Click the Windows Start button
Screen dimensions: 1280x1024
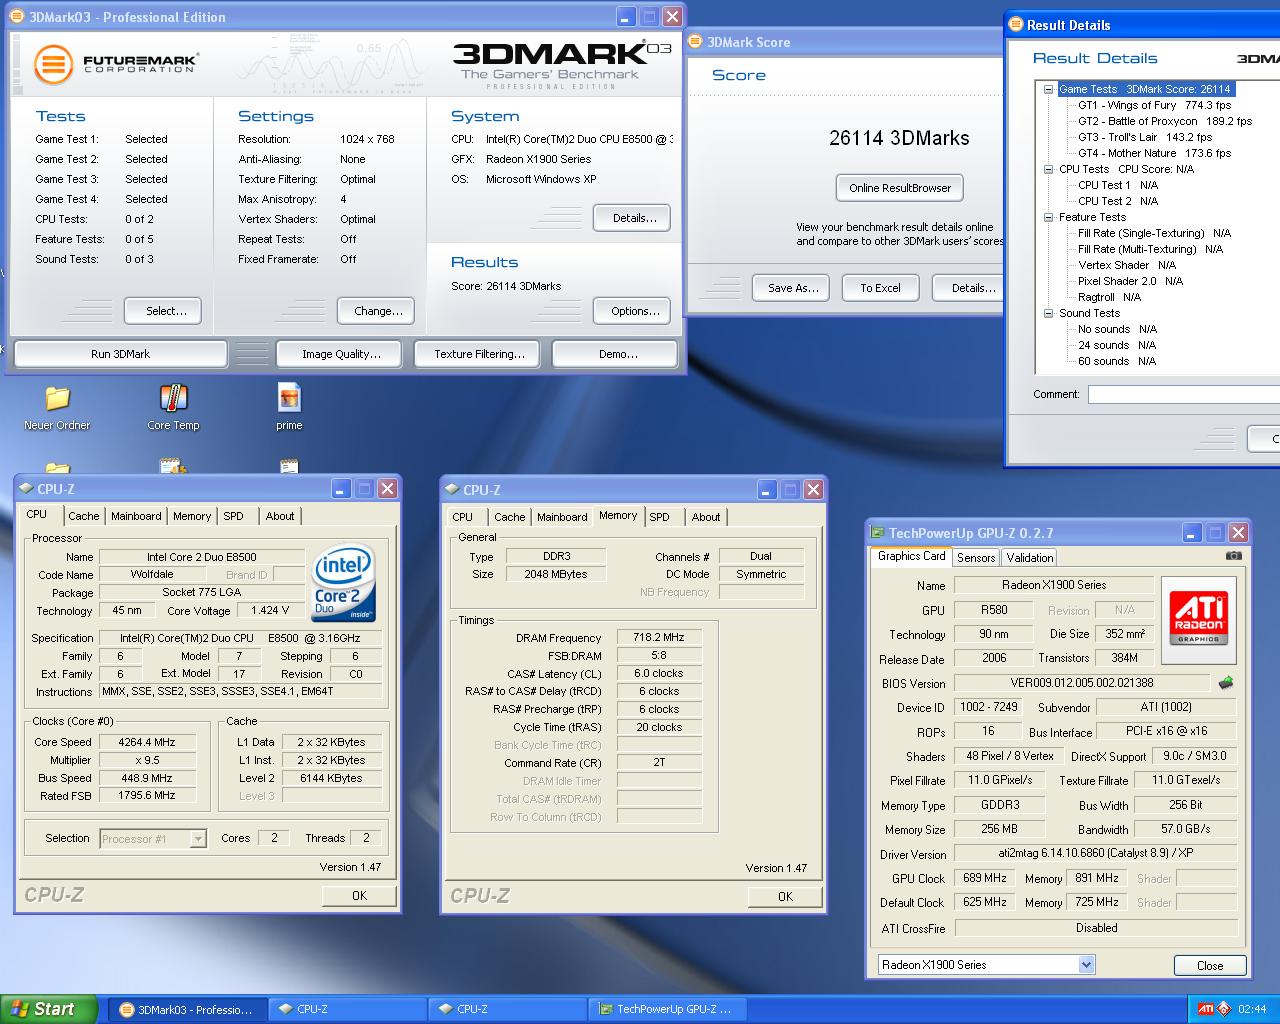coord(49,1009)
